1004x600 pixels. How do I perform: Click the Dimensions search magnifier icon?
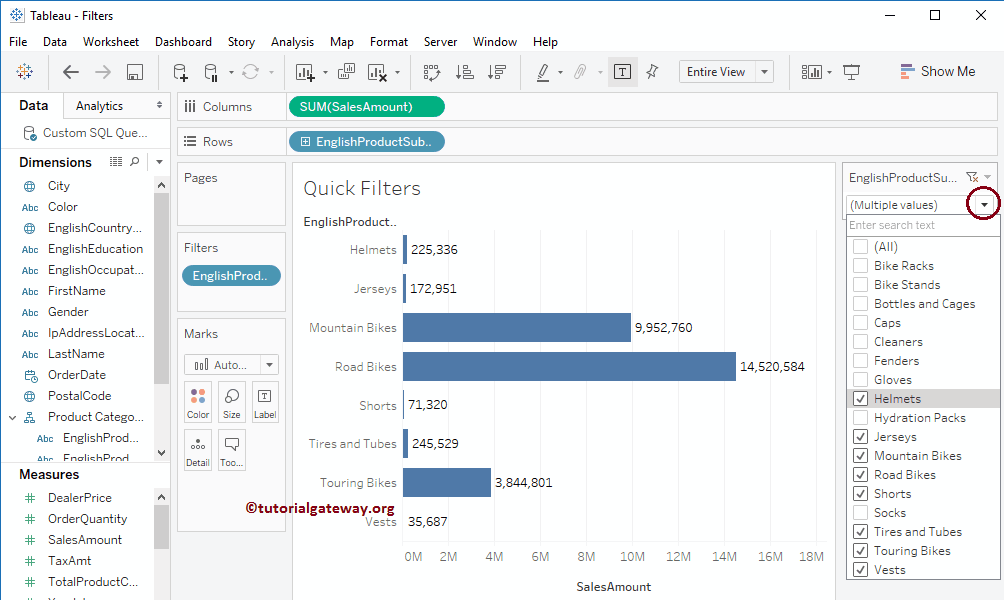[134, 161]
